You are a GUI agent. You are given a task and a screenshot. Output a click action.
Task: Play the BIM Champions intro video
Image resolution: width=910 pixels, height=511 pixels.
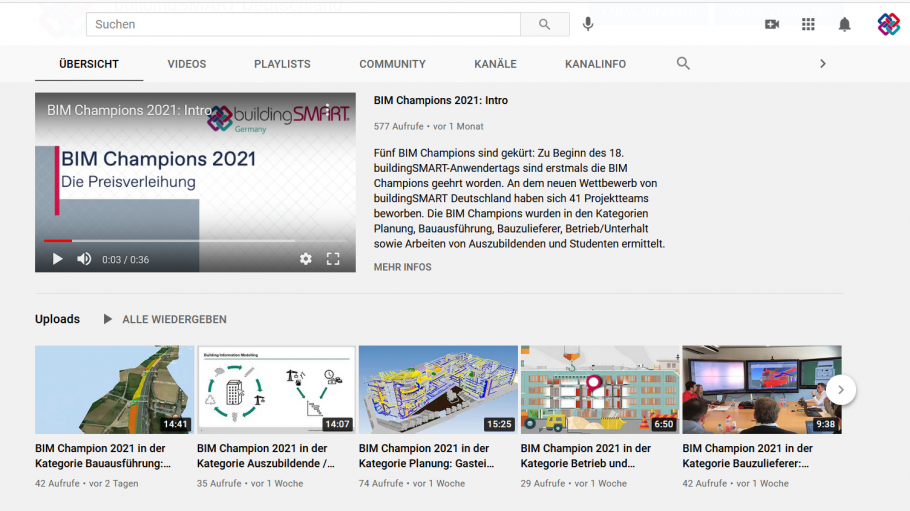coord(57,259)
